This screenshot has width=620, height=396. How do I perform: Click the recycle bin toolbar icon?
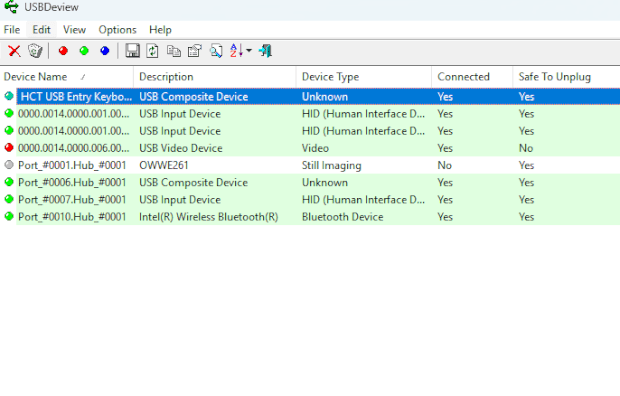[x=35, y=51]
